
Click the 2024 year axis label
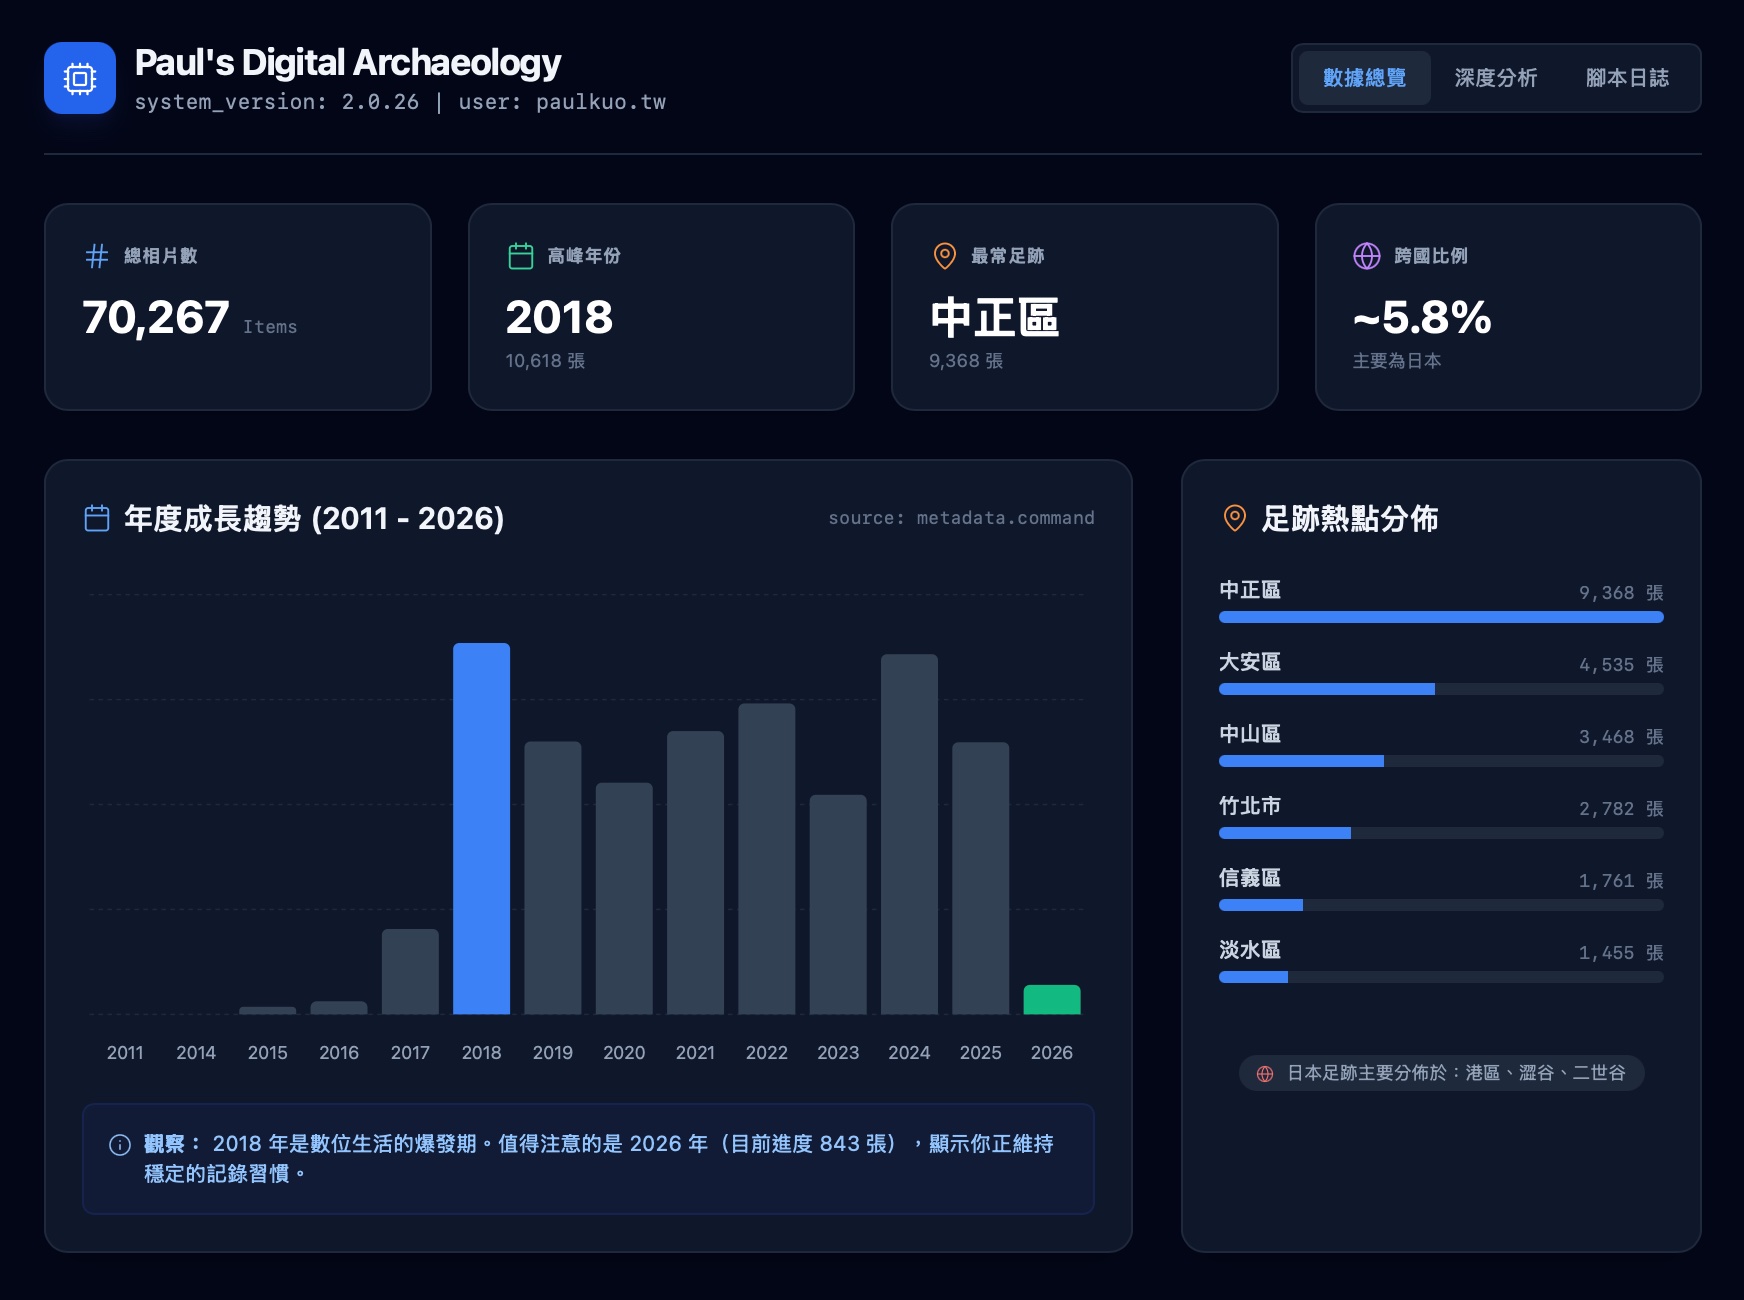point(909,1052)
